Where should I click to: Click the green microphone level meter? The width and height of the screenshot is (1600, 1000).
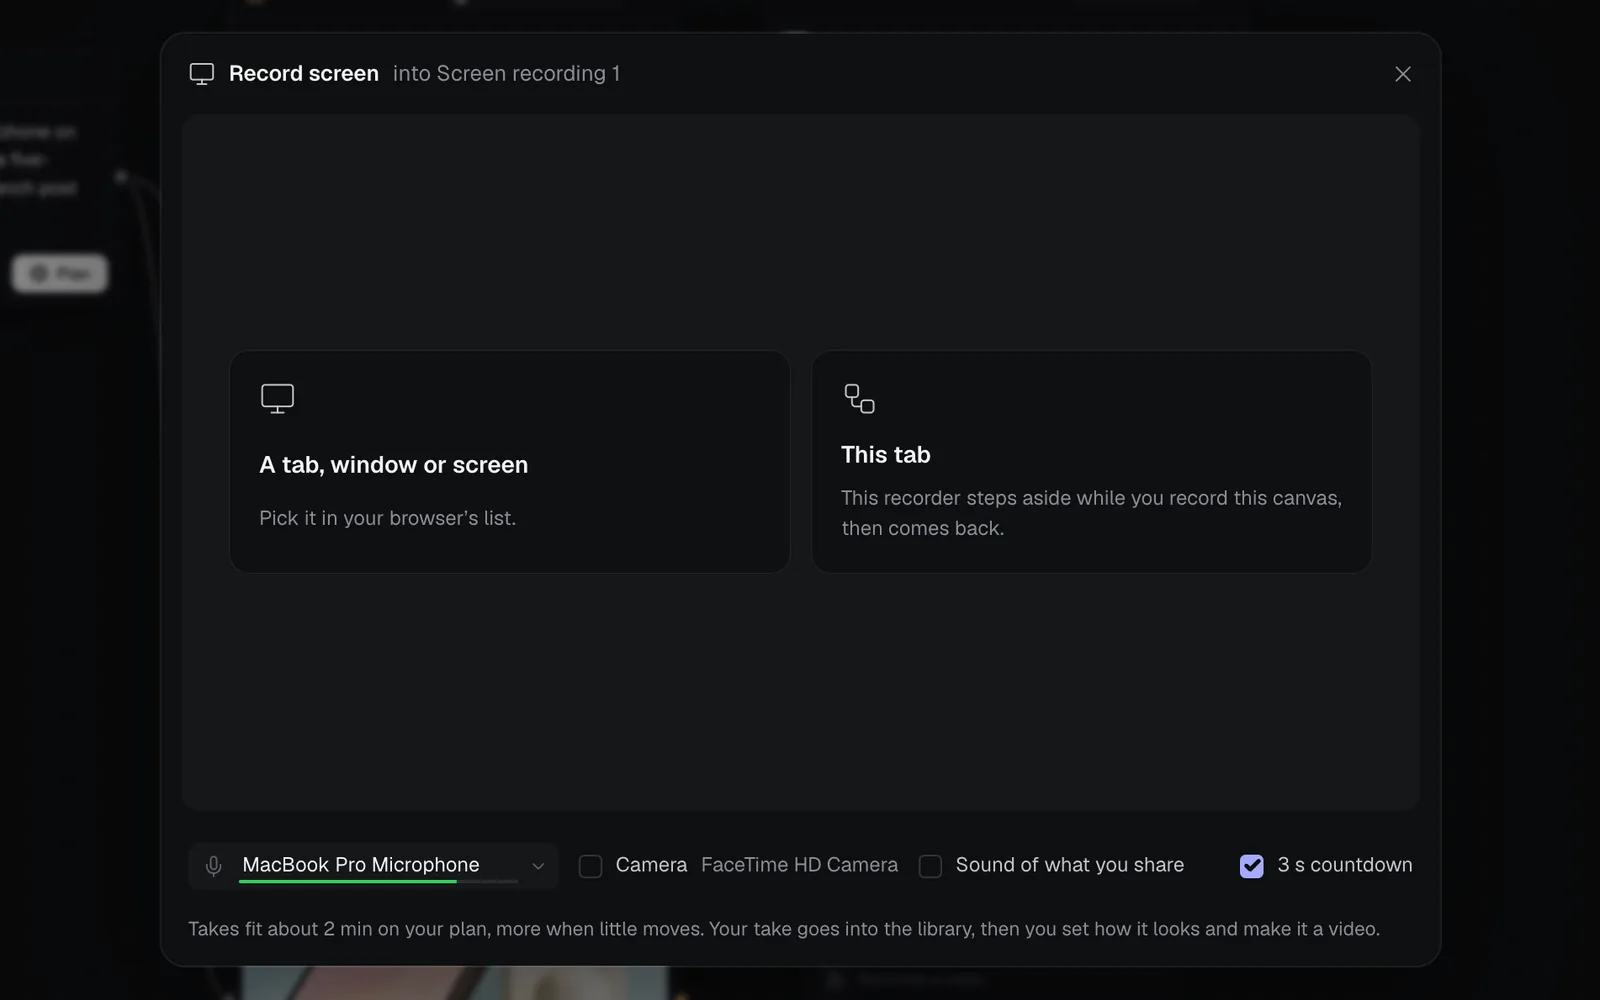[x=378, y=881]
